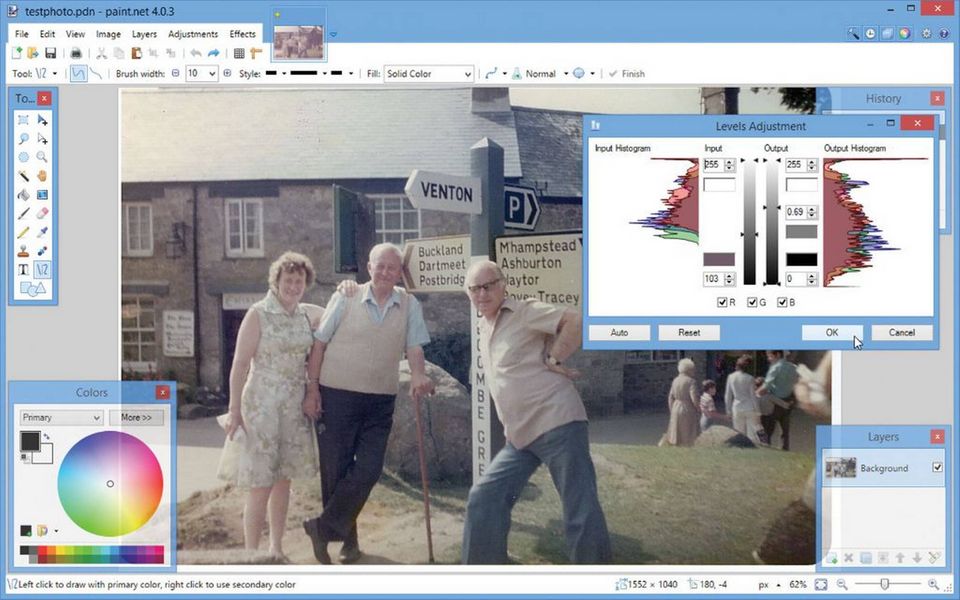Expand the Primary color selector dropdown
This screenshot has height=600, width=960.
pos(61,417)
